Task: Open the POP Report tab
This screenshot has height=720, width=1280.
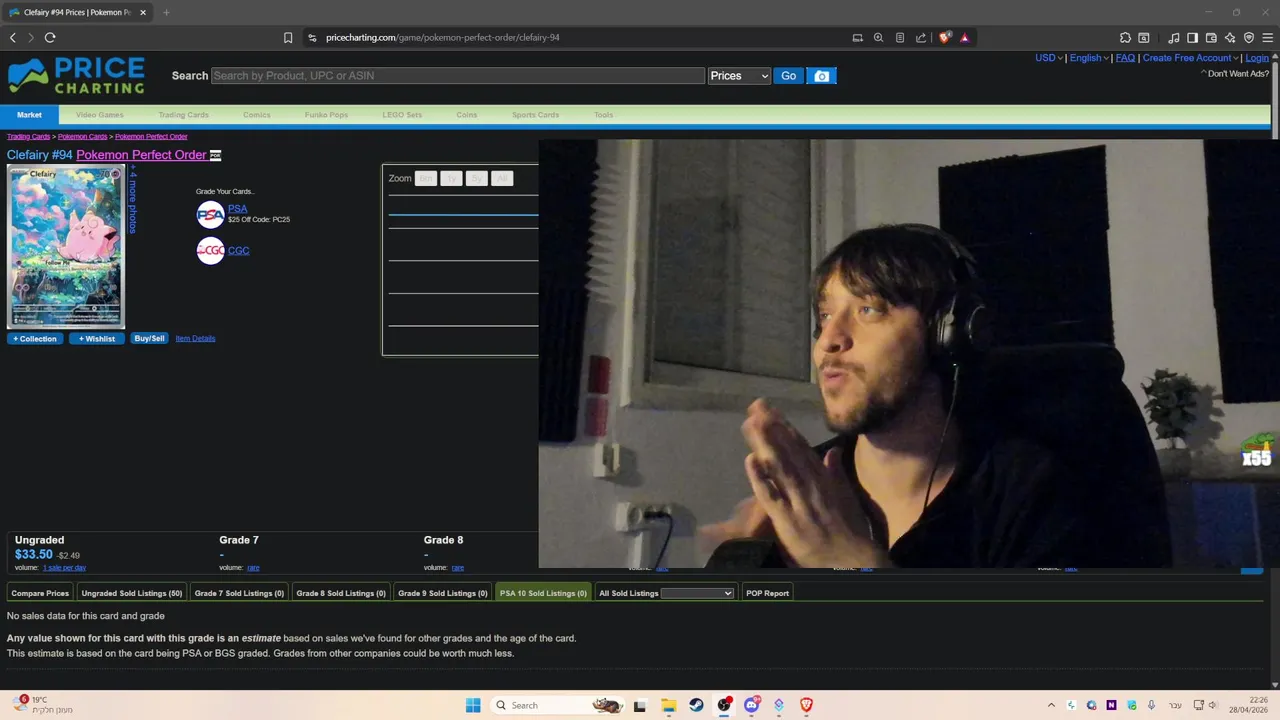Action: [x=767, y=593]
